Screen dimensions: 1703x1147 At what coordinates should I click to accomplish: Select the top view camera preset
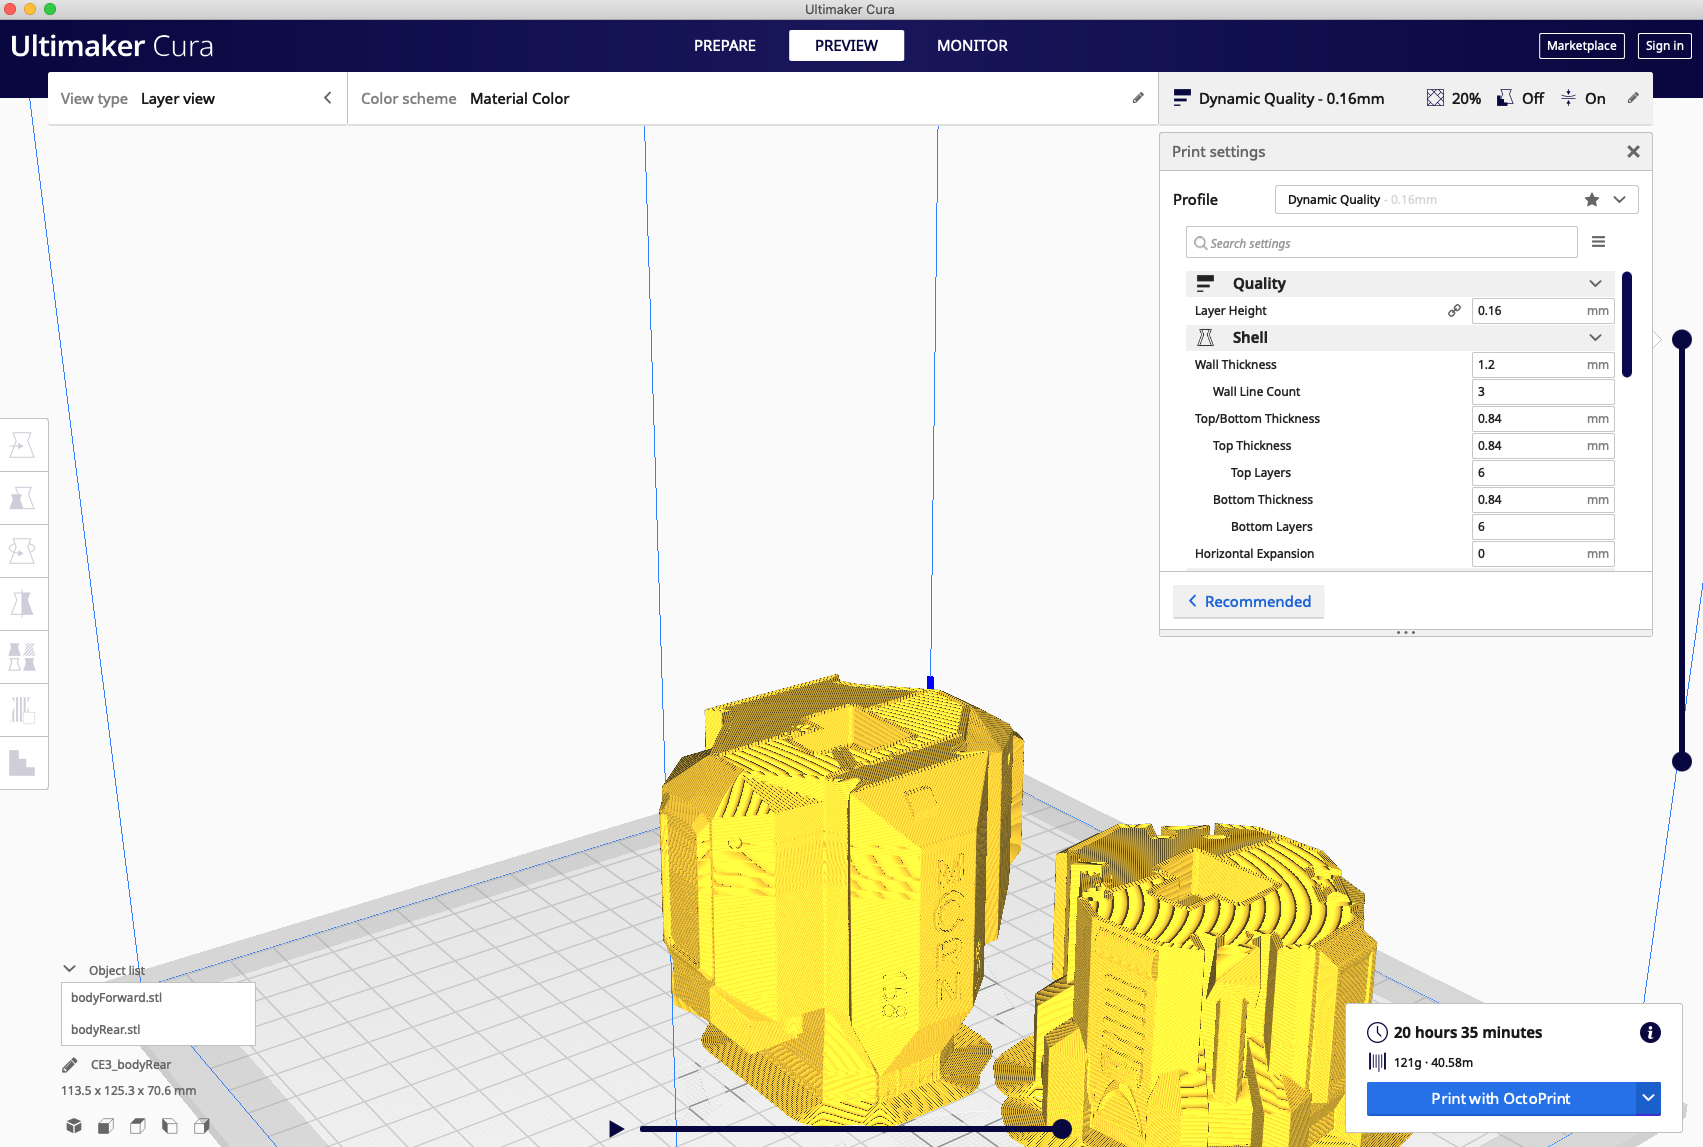click(137, 1126)
